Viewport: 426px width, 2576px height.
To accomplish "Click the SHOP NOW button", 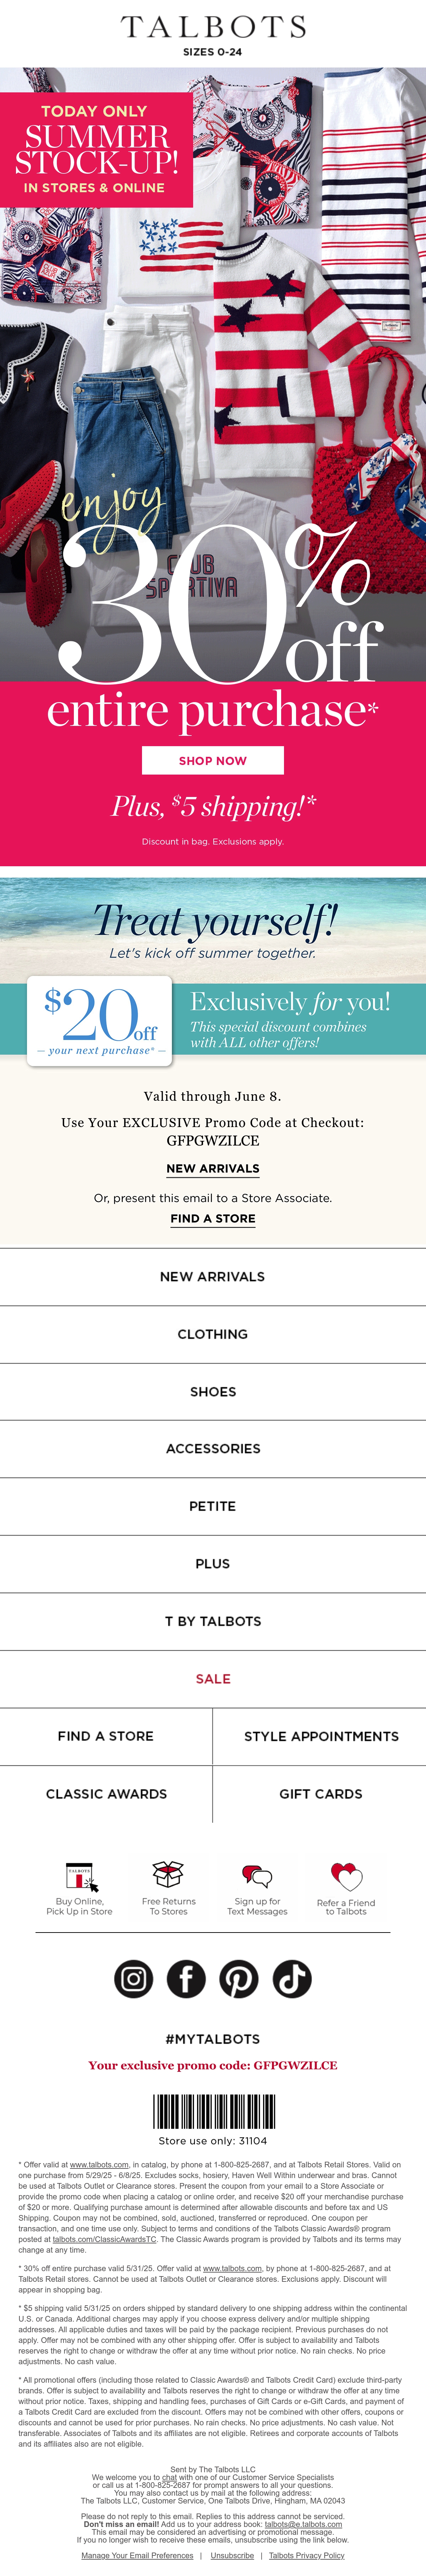I will (213, 760).
